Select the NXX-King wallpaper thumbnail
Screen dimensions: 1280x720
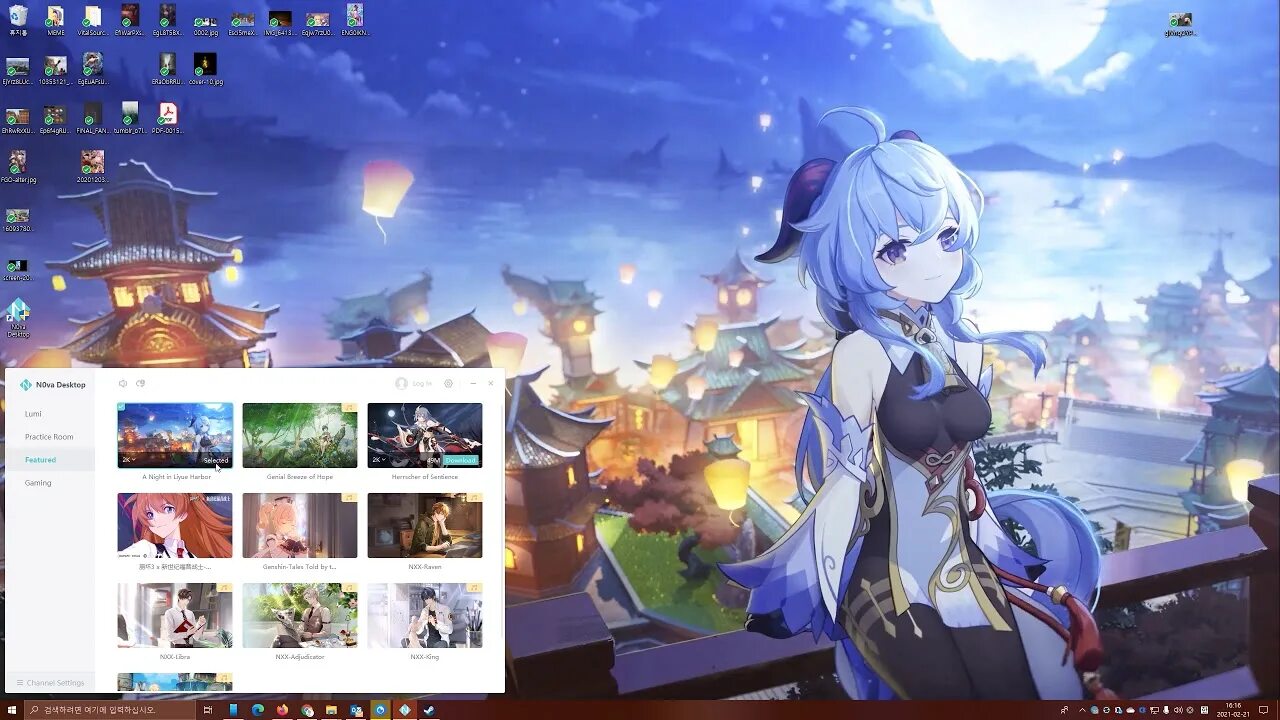425,615
